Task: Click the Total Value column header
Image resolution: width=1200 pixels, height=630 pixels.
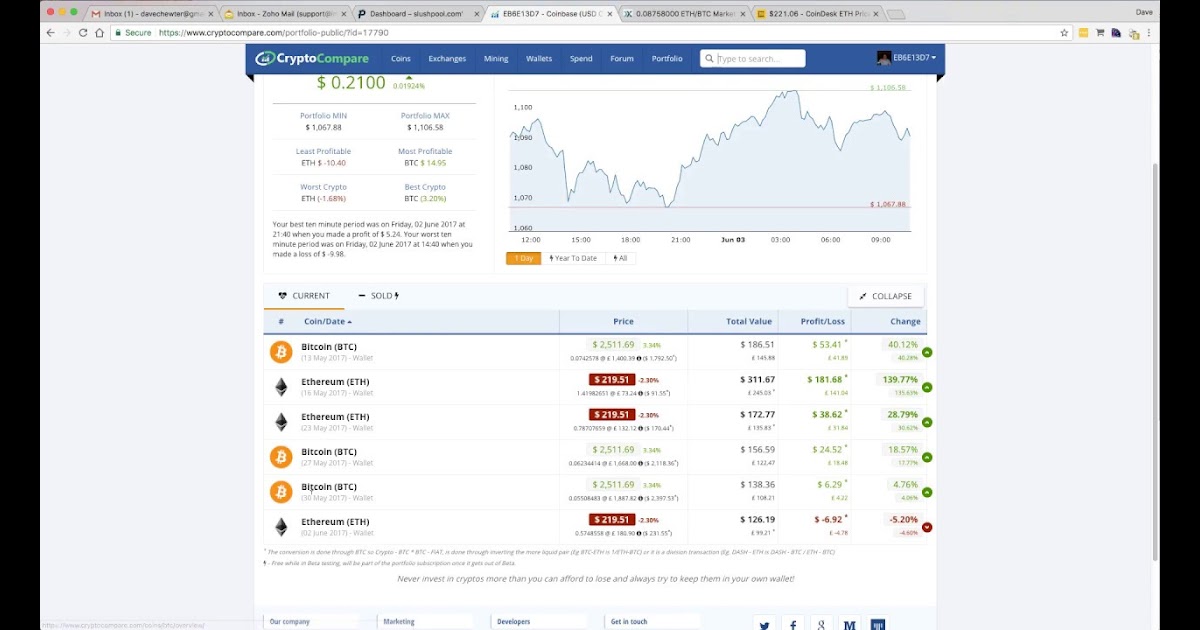Action: [749, 321]
